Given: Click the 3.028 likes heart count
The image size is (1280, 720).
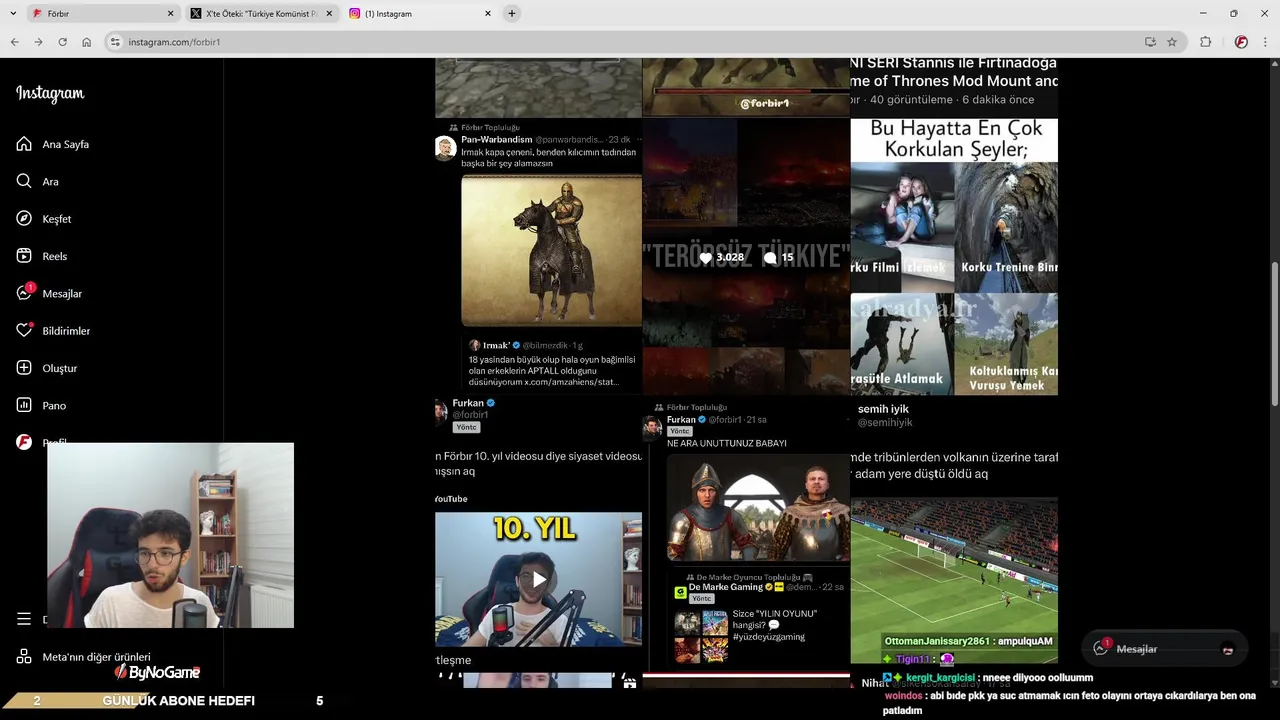Looking at the screenshot, I should coord(721,257).
